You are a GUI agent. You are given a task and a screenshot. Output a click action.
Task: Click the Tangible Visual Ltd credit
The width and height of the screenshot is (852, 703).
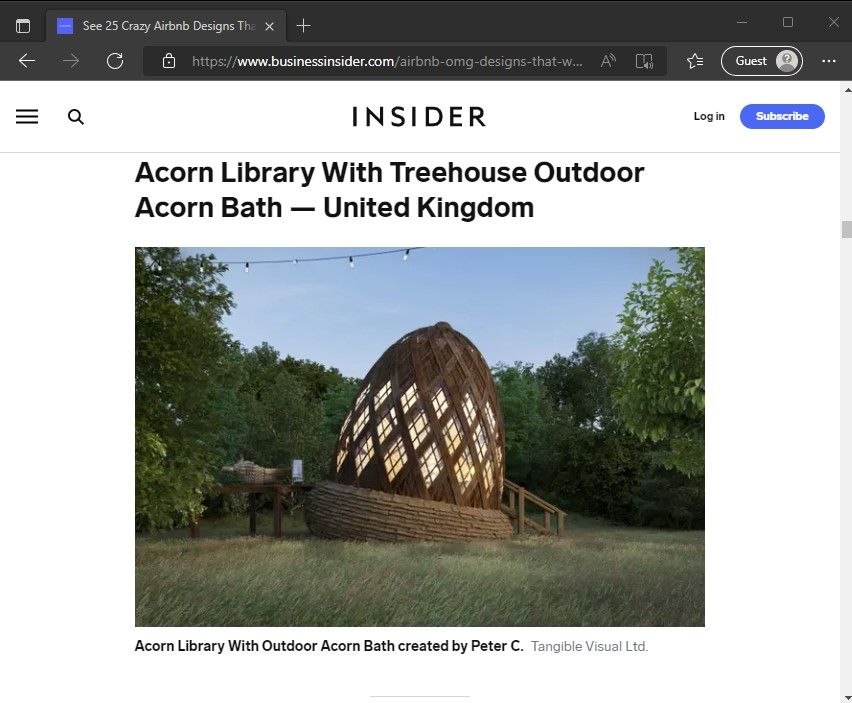point(589,646)
